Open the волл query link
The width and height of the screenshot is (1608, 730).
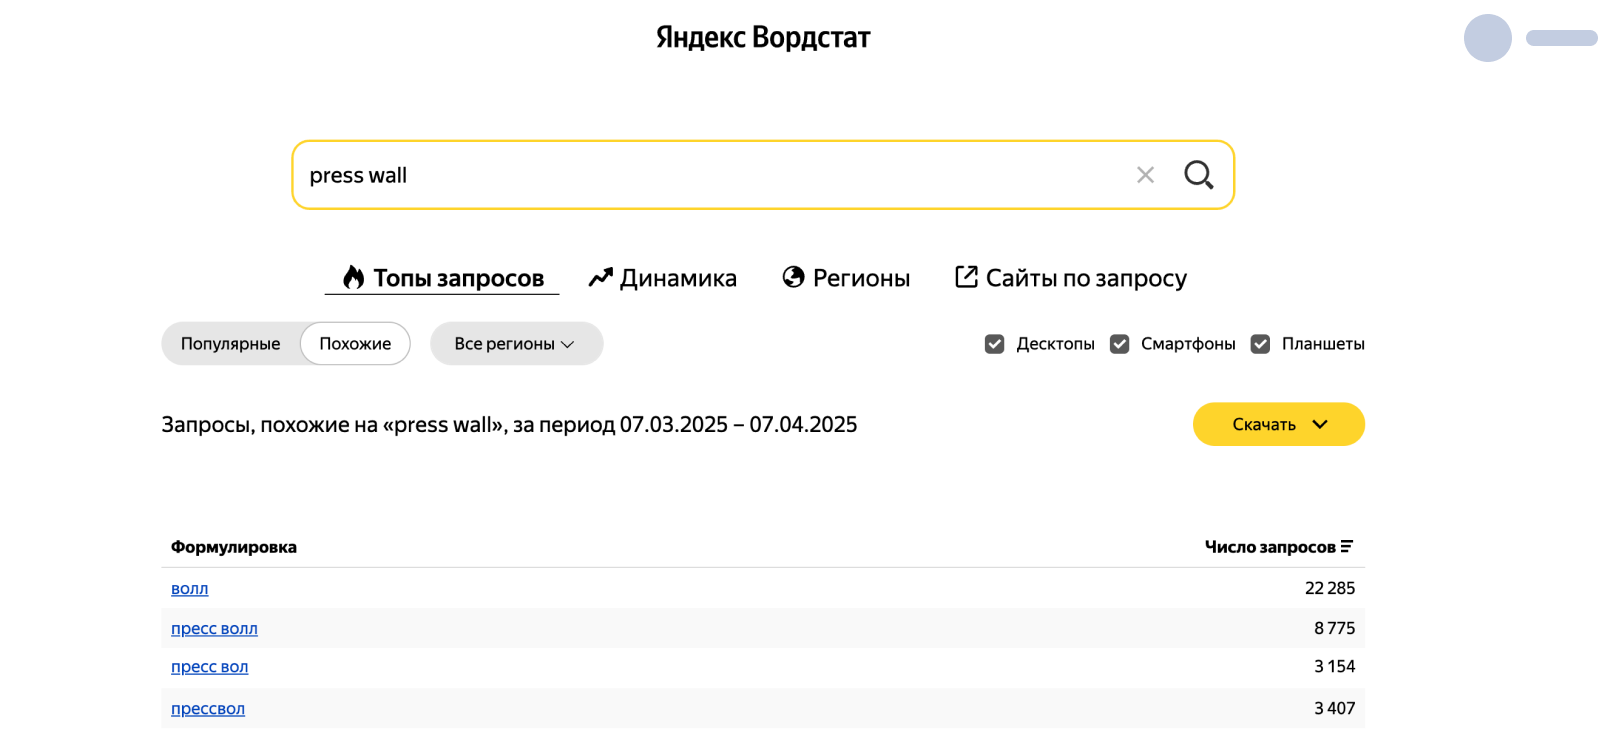point(189,588)
